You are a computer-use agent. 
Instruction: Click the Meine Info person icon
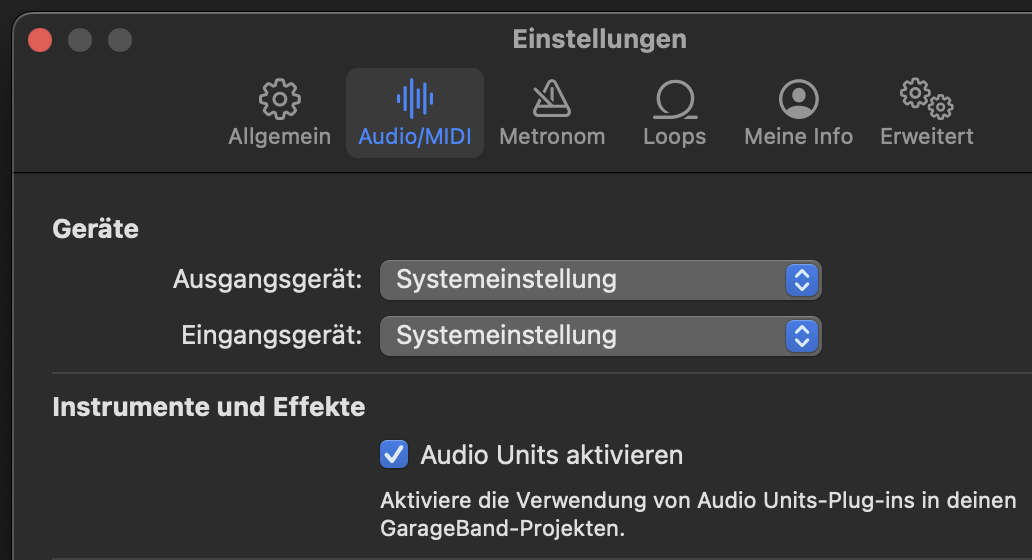[798, 98]
